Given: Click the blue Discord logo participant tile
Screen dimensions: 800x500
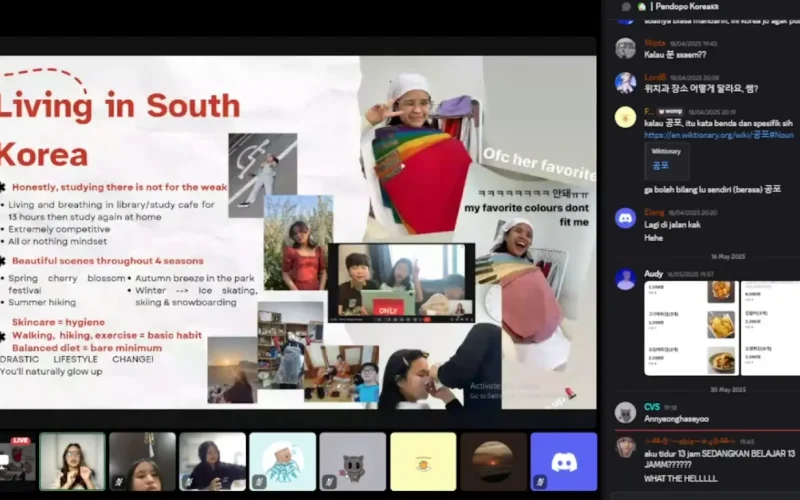Looking at the screenshot, I should 563,461.
